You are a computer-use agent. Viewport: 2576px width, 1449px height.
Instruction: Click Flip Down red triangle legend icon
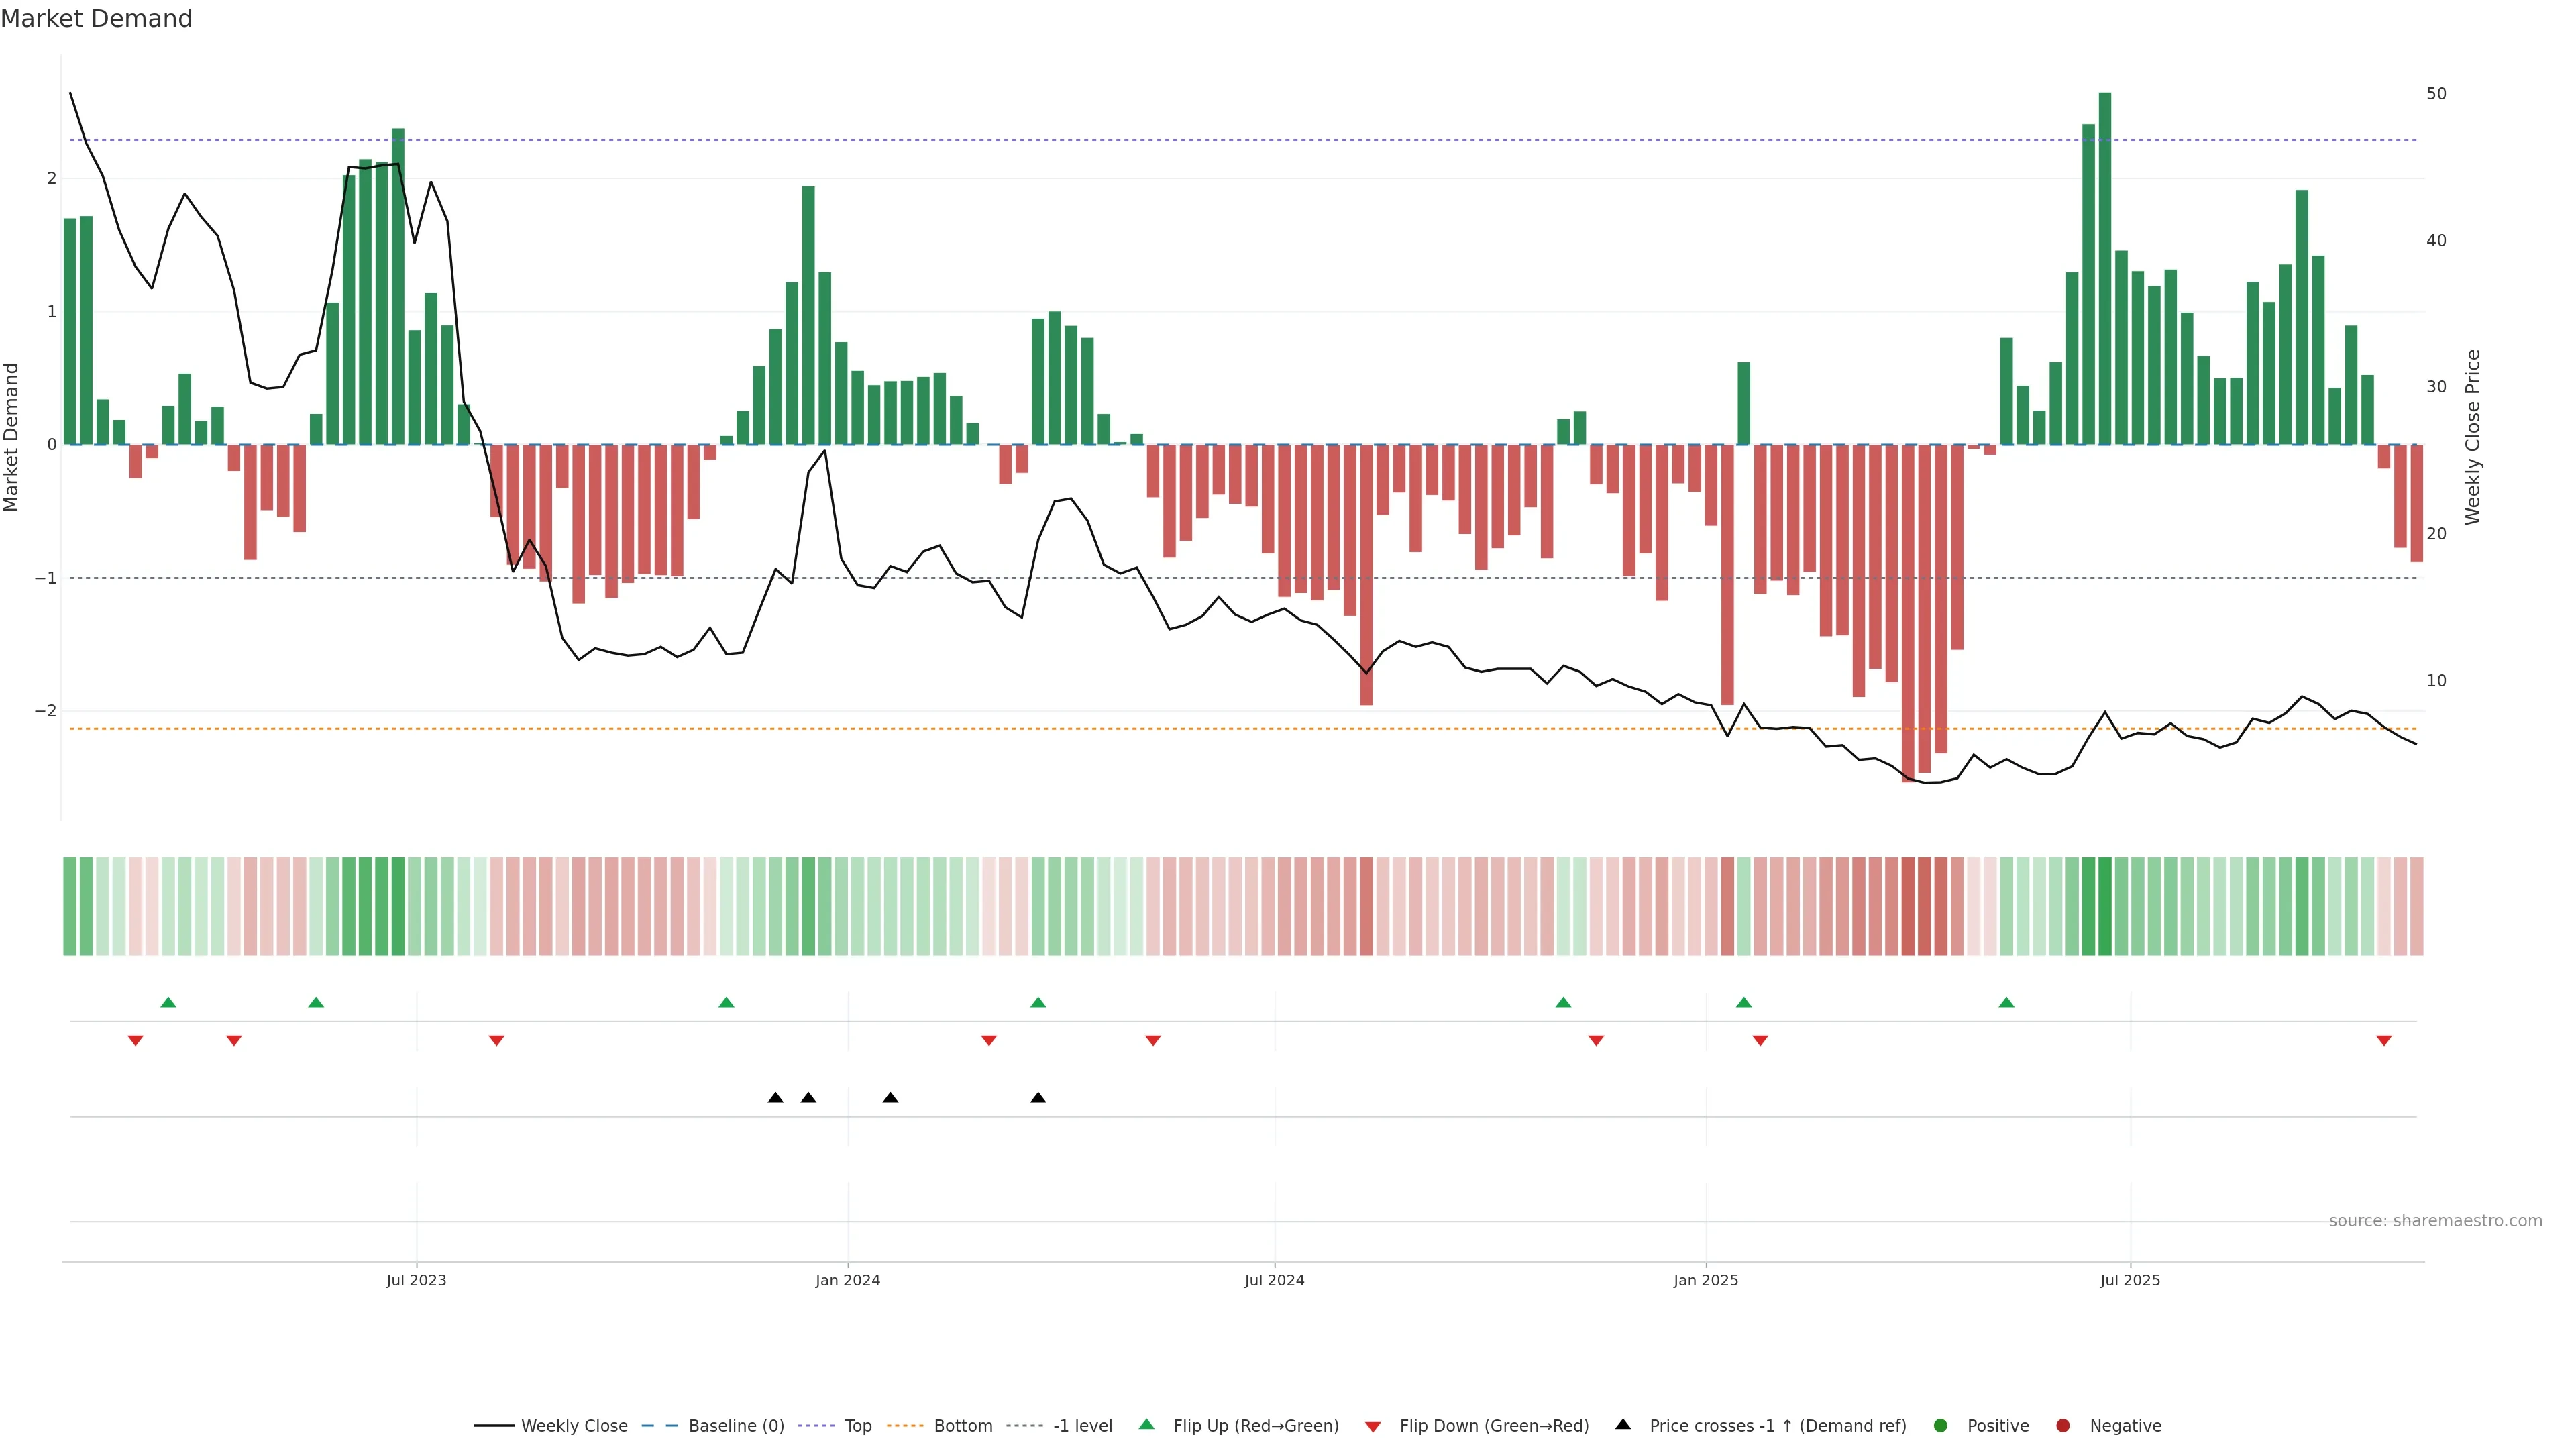1373,1426
